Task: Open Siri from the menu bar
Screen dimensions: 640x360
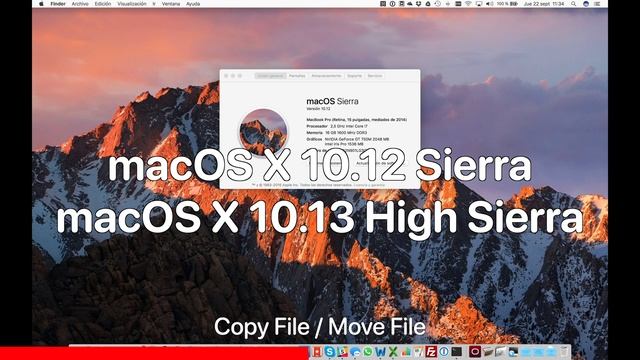Action: coord(586,4)
